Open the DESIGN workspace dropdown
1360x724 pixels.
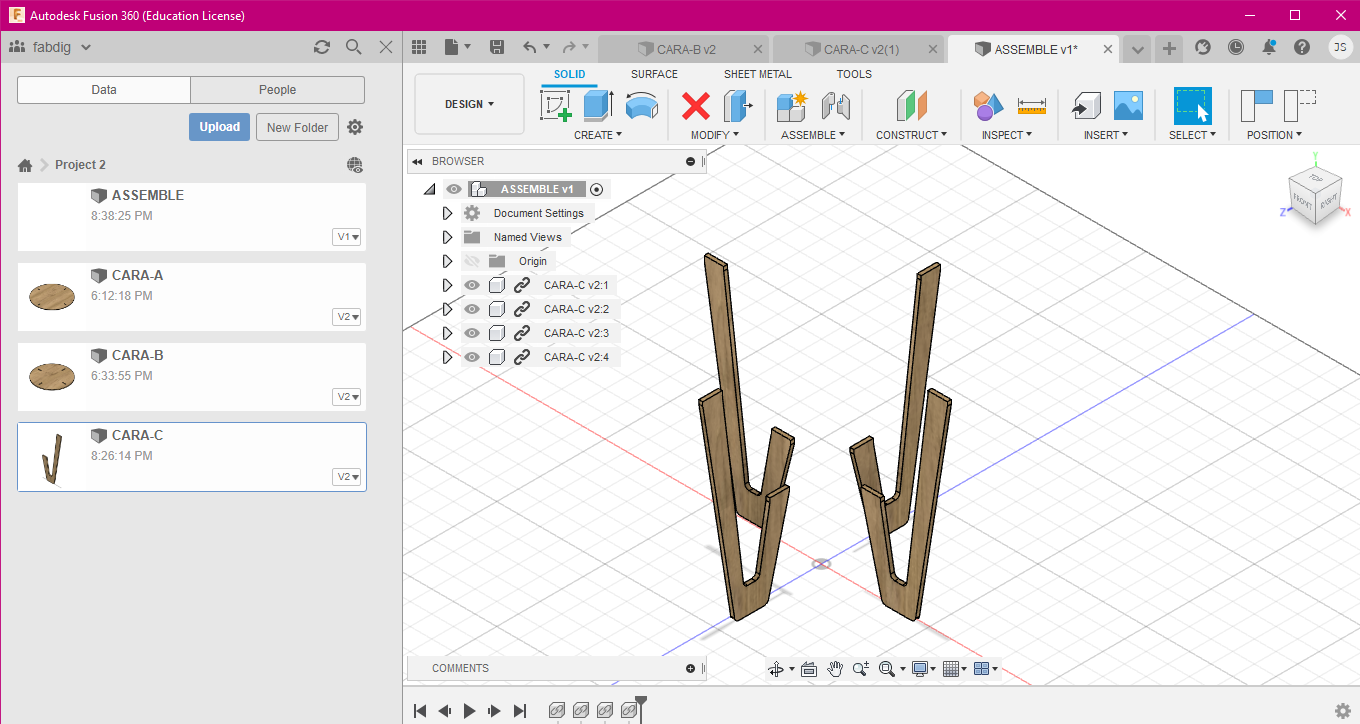click(x=469, y=104)
